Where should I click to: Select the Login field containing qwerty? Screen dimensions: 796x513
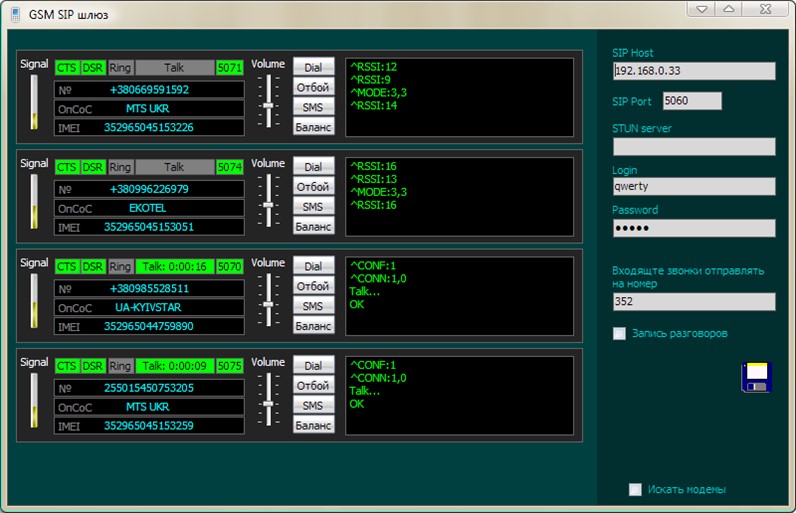pyautogui.click(x=694, y=186)
